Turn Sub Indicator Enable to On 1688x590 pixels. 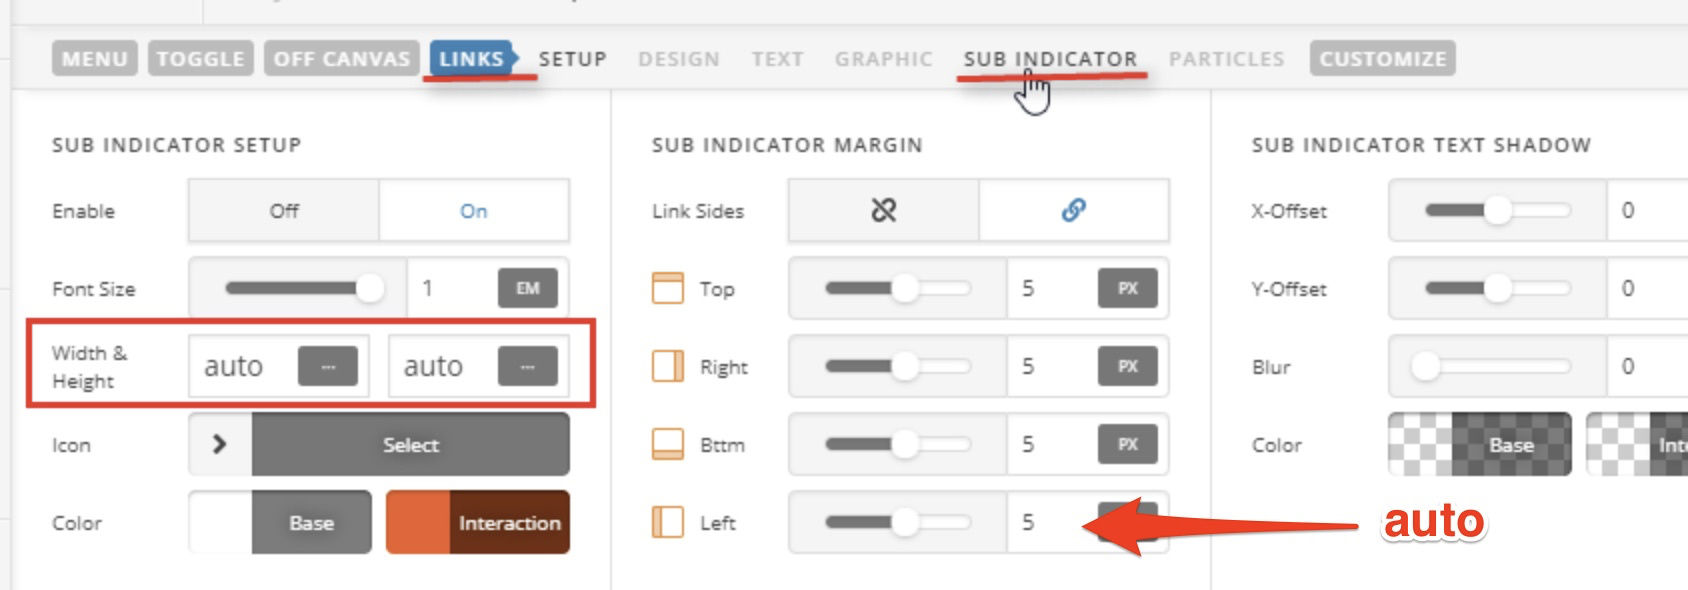pos(474,211)
